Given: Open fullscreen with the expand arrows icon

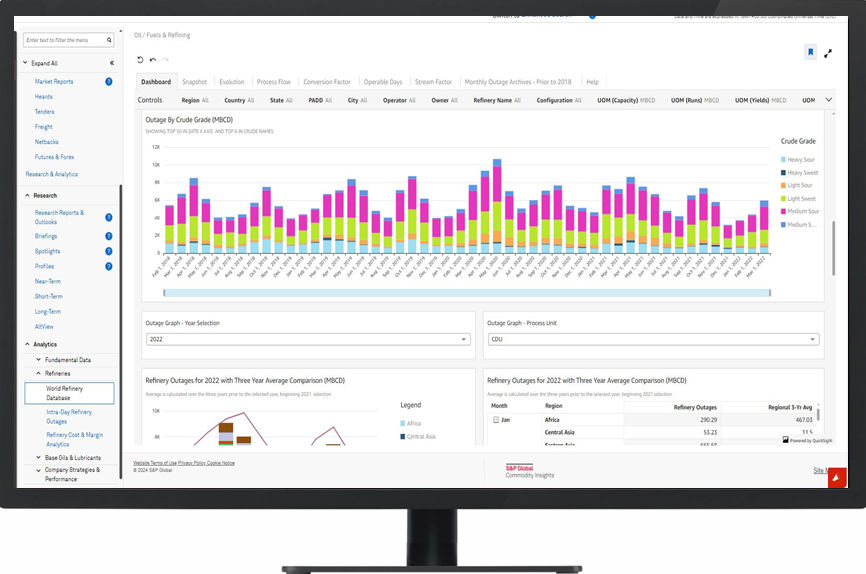Looking at the screenshot, I should click(x=828, y=54).
